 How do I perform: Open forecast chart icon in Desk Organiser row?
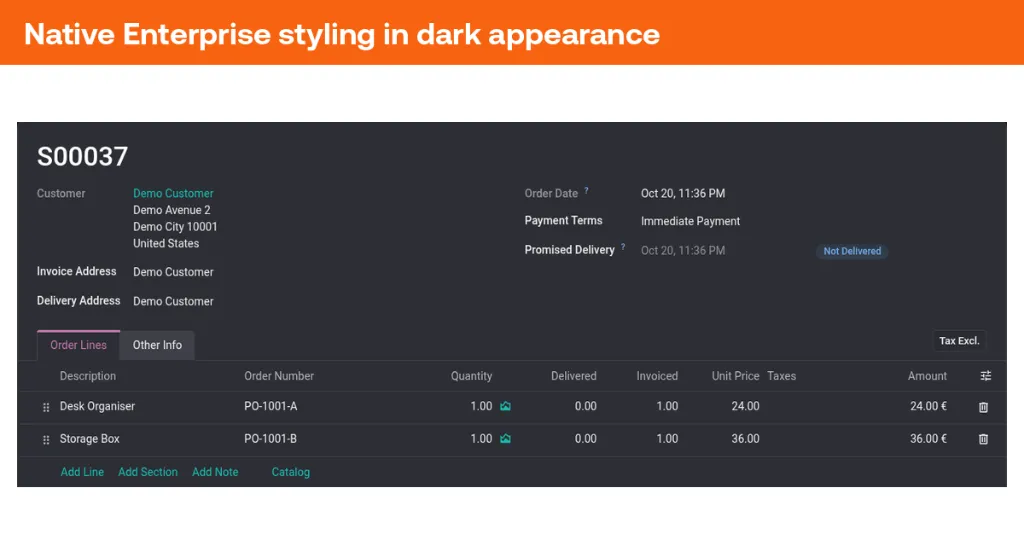(505, 406)
